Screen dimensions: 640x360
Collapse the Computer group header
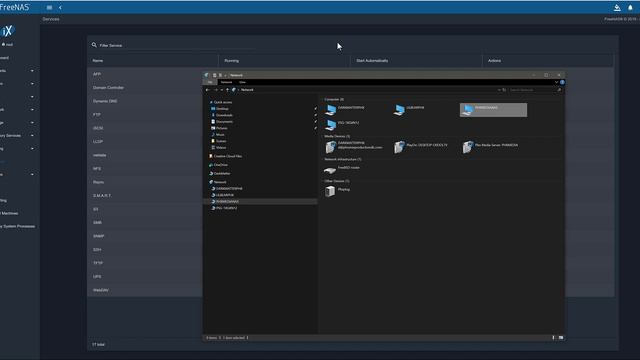334,99
